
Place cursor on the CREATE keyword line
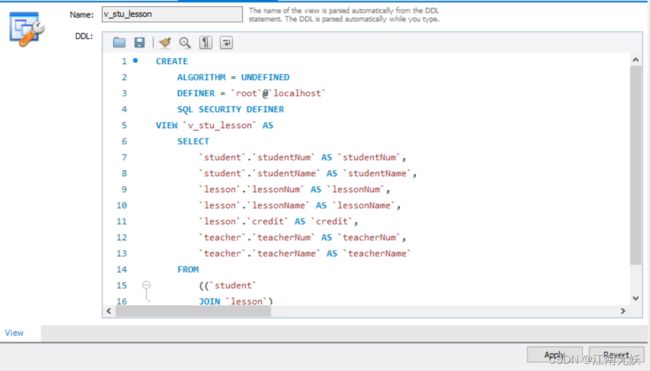(172, 61)
